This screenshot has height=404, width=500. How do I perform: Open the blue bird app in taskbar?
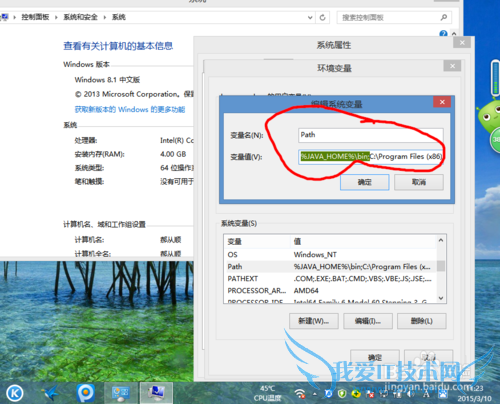(x=51, y=393)
